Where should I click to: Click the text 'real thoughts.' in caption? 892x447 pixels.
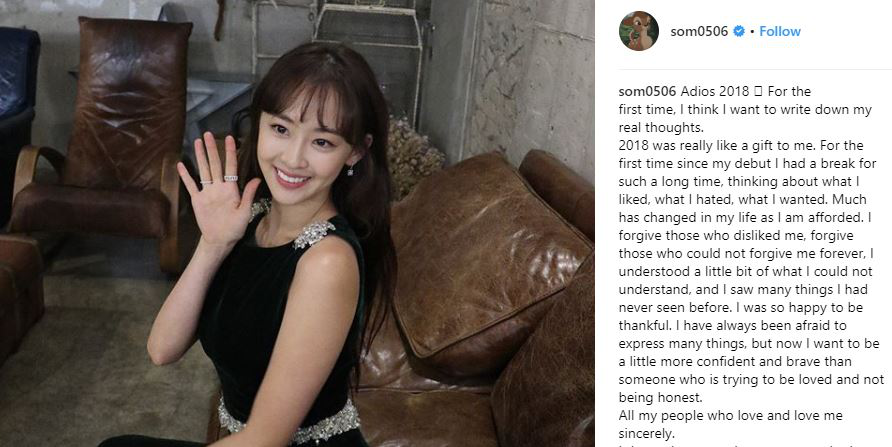click(660, 127)
